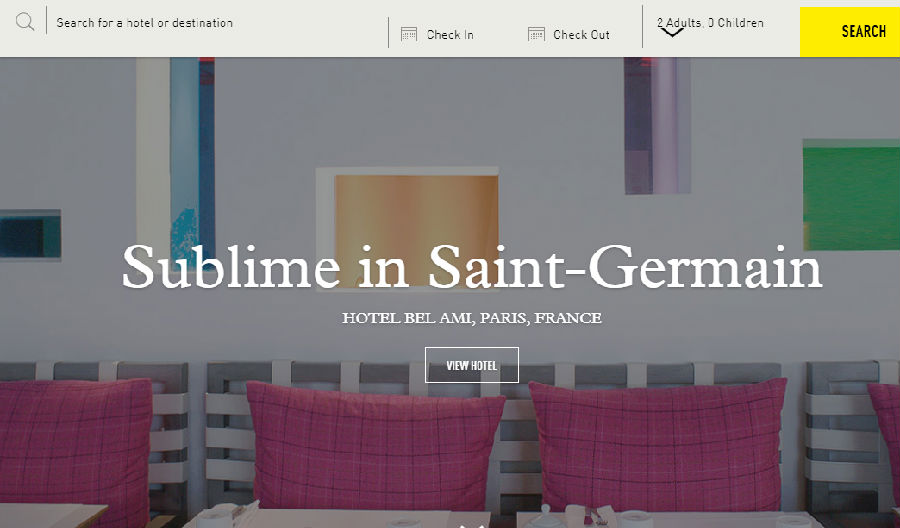This screenshot has width=900, height=528.
Task: Click the leftmost pink cushion in photo
Action: [75, 441]
